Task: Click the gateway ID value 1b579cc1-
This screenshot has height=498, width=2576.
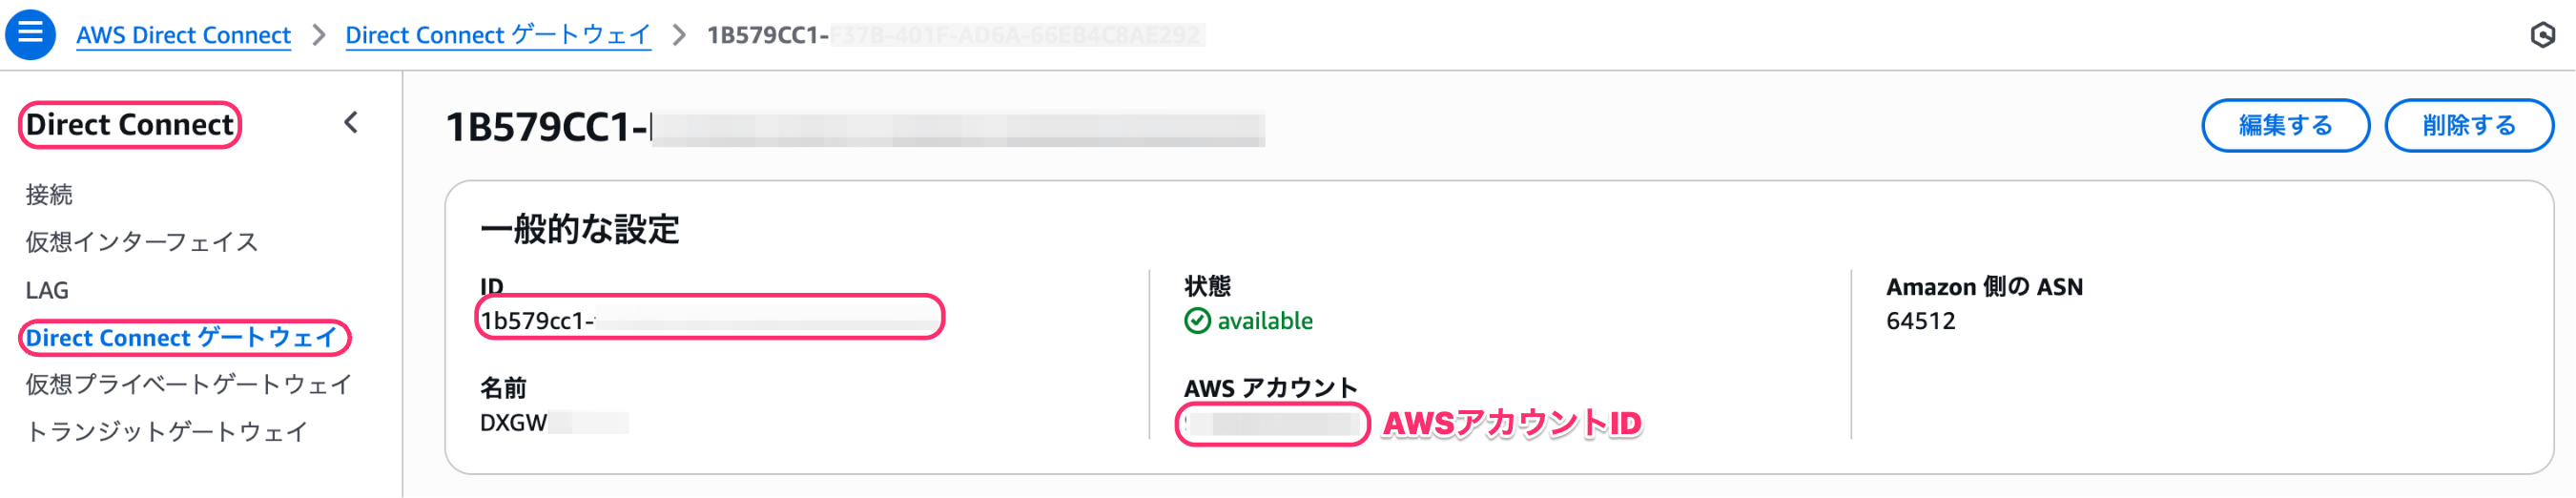Action: [710, 321]
